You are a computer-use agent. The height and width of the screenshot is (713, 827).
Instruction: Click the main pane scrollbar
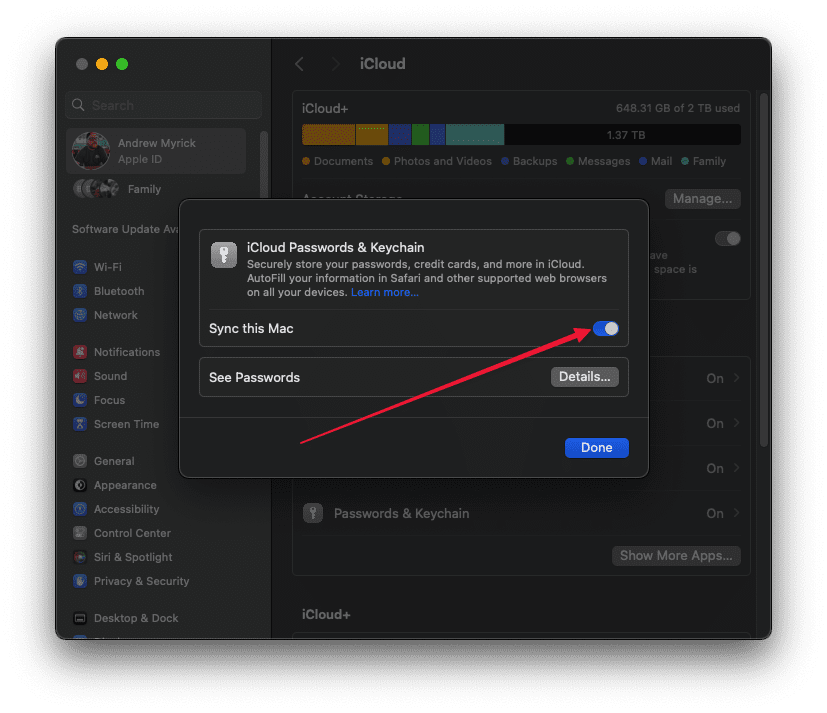(764, 270)
